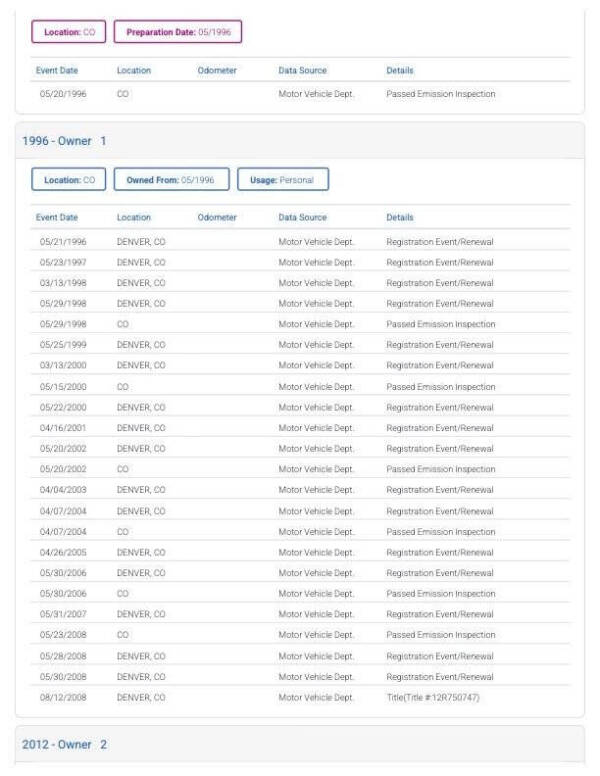Click the Title #12R750747 entry dated 08/12/2008
This screenshot has height=776, width=600.
click(432, 697)
